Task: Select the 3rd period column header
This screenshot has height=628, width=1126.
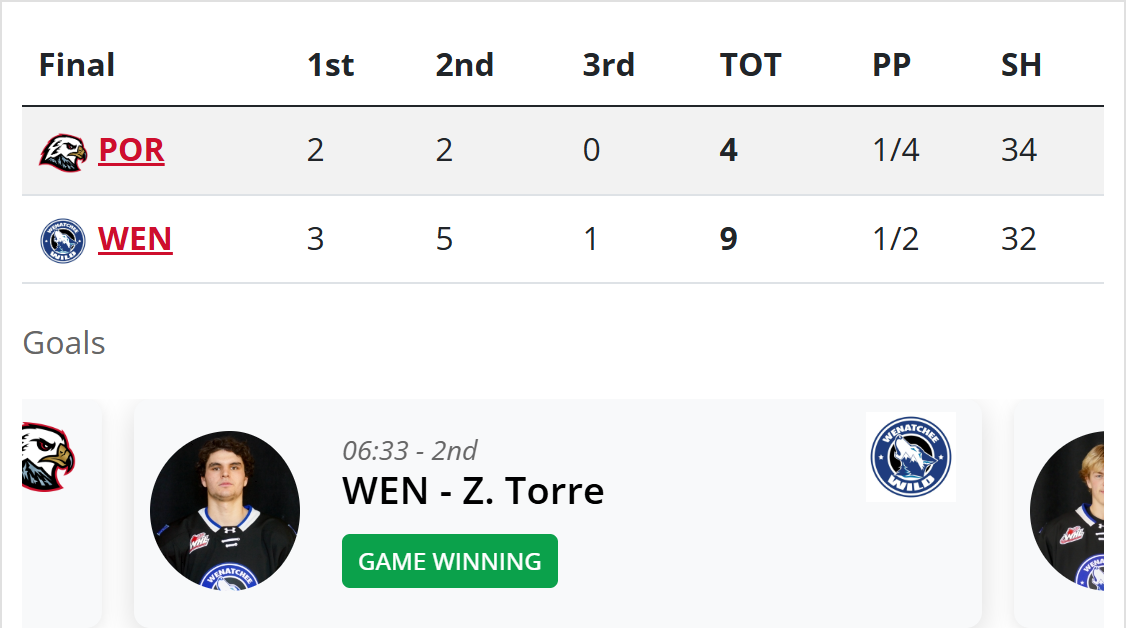Action: pyautogui.click(x=609, y=65)
